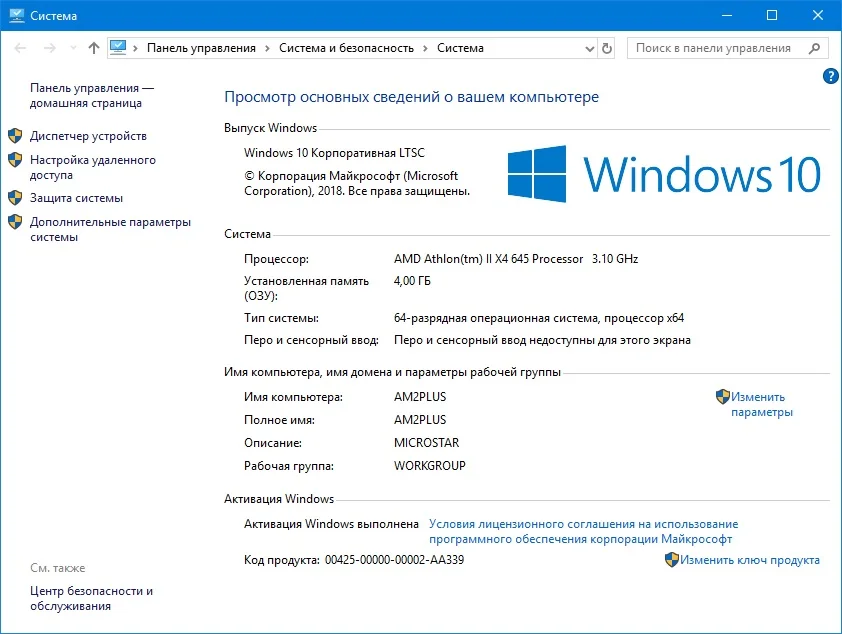Open Защита системы link
This screenshot has height=634, width=842.
coord(76,198)
